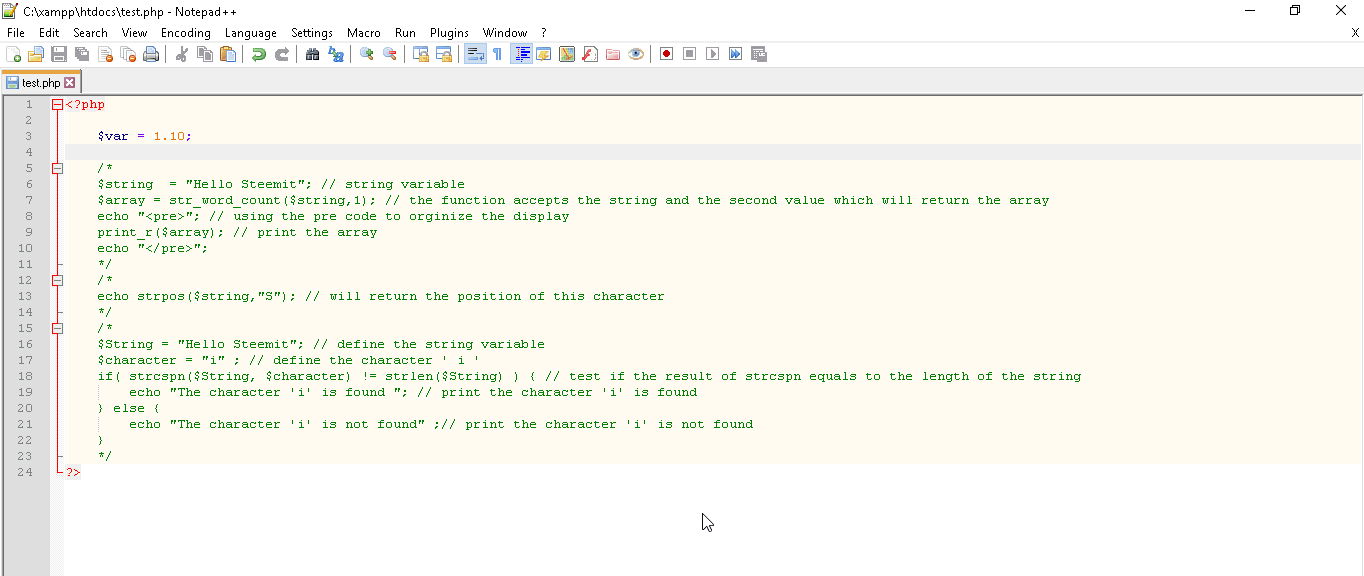Viewport: 1364px width, 576px height.
Task: Place cursor on empty line 4
Action: [x=713, y=152]
